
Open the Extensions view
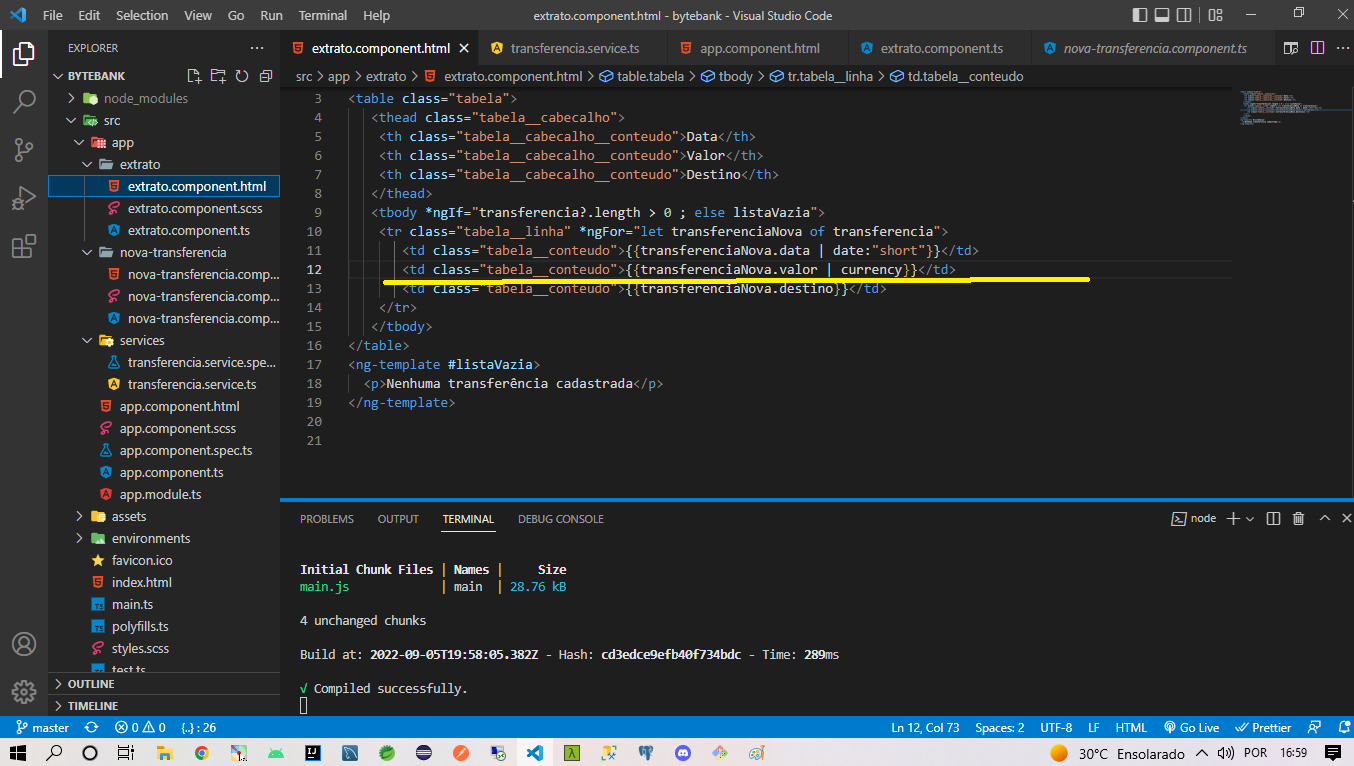click(x=24, y=246)
